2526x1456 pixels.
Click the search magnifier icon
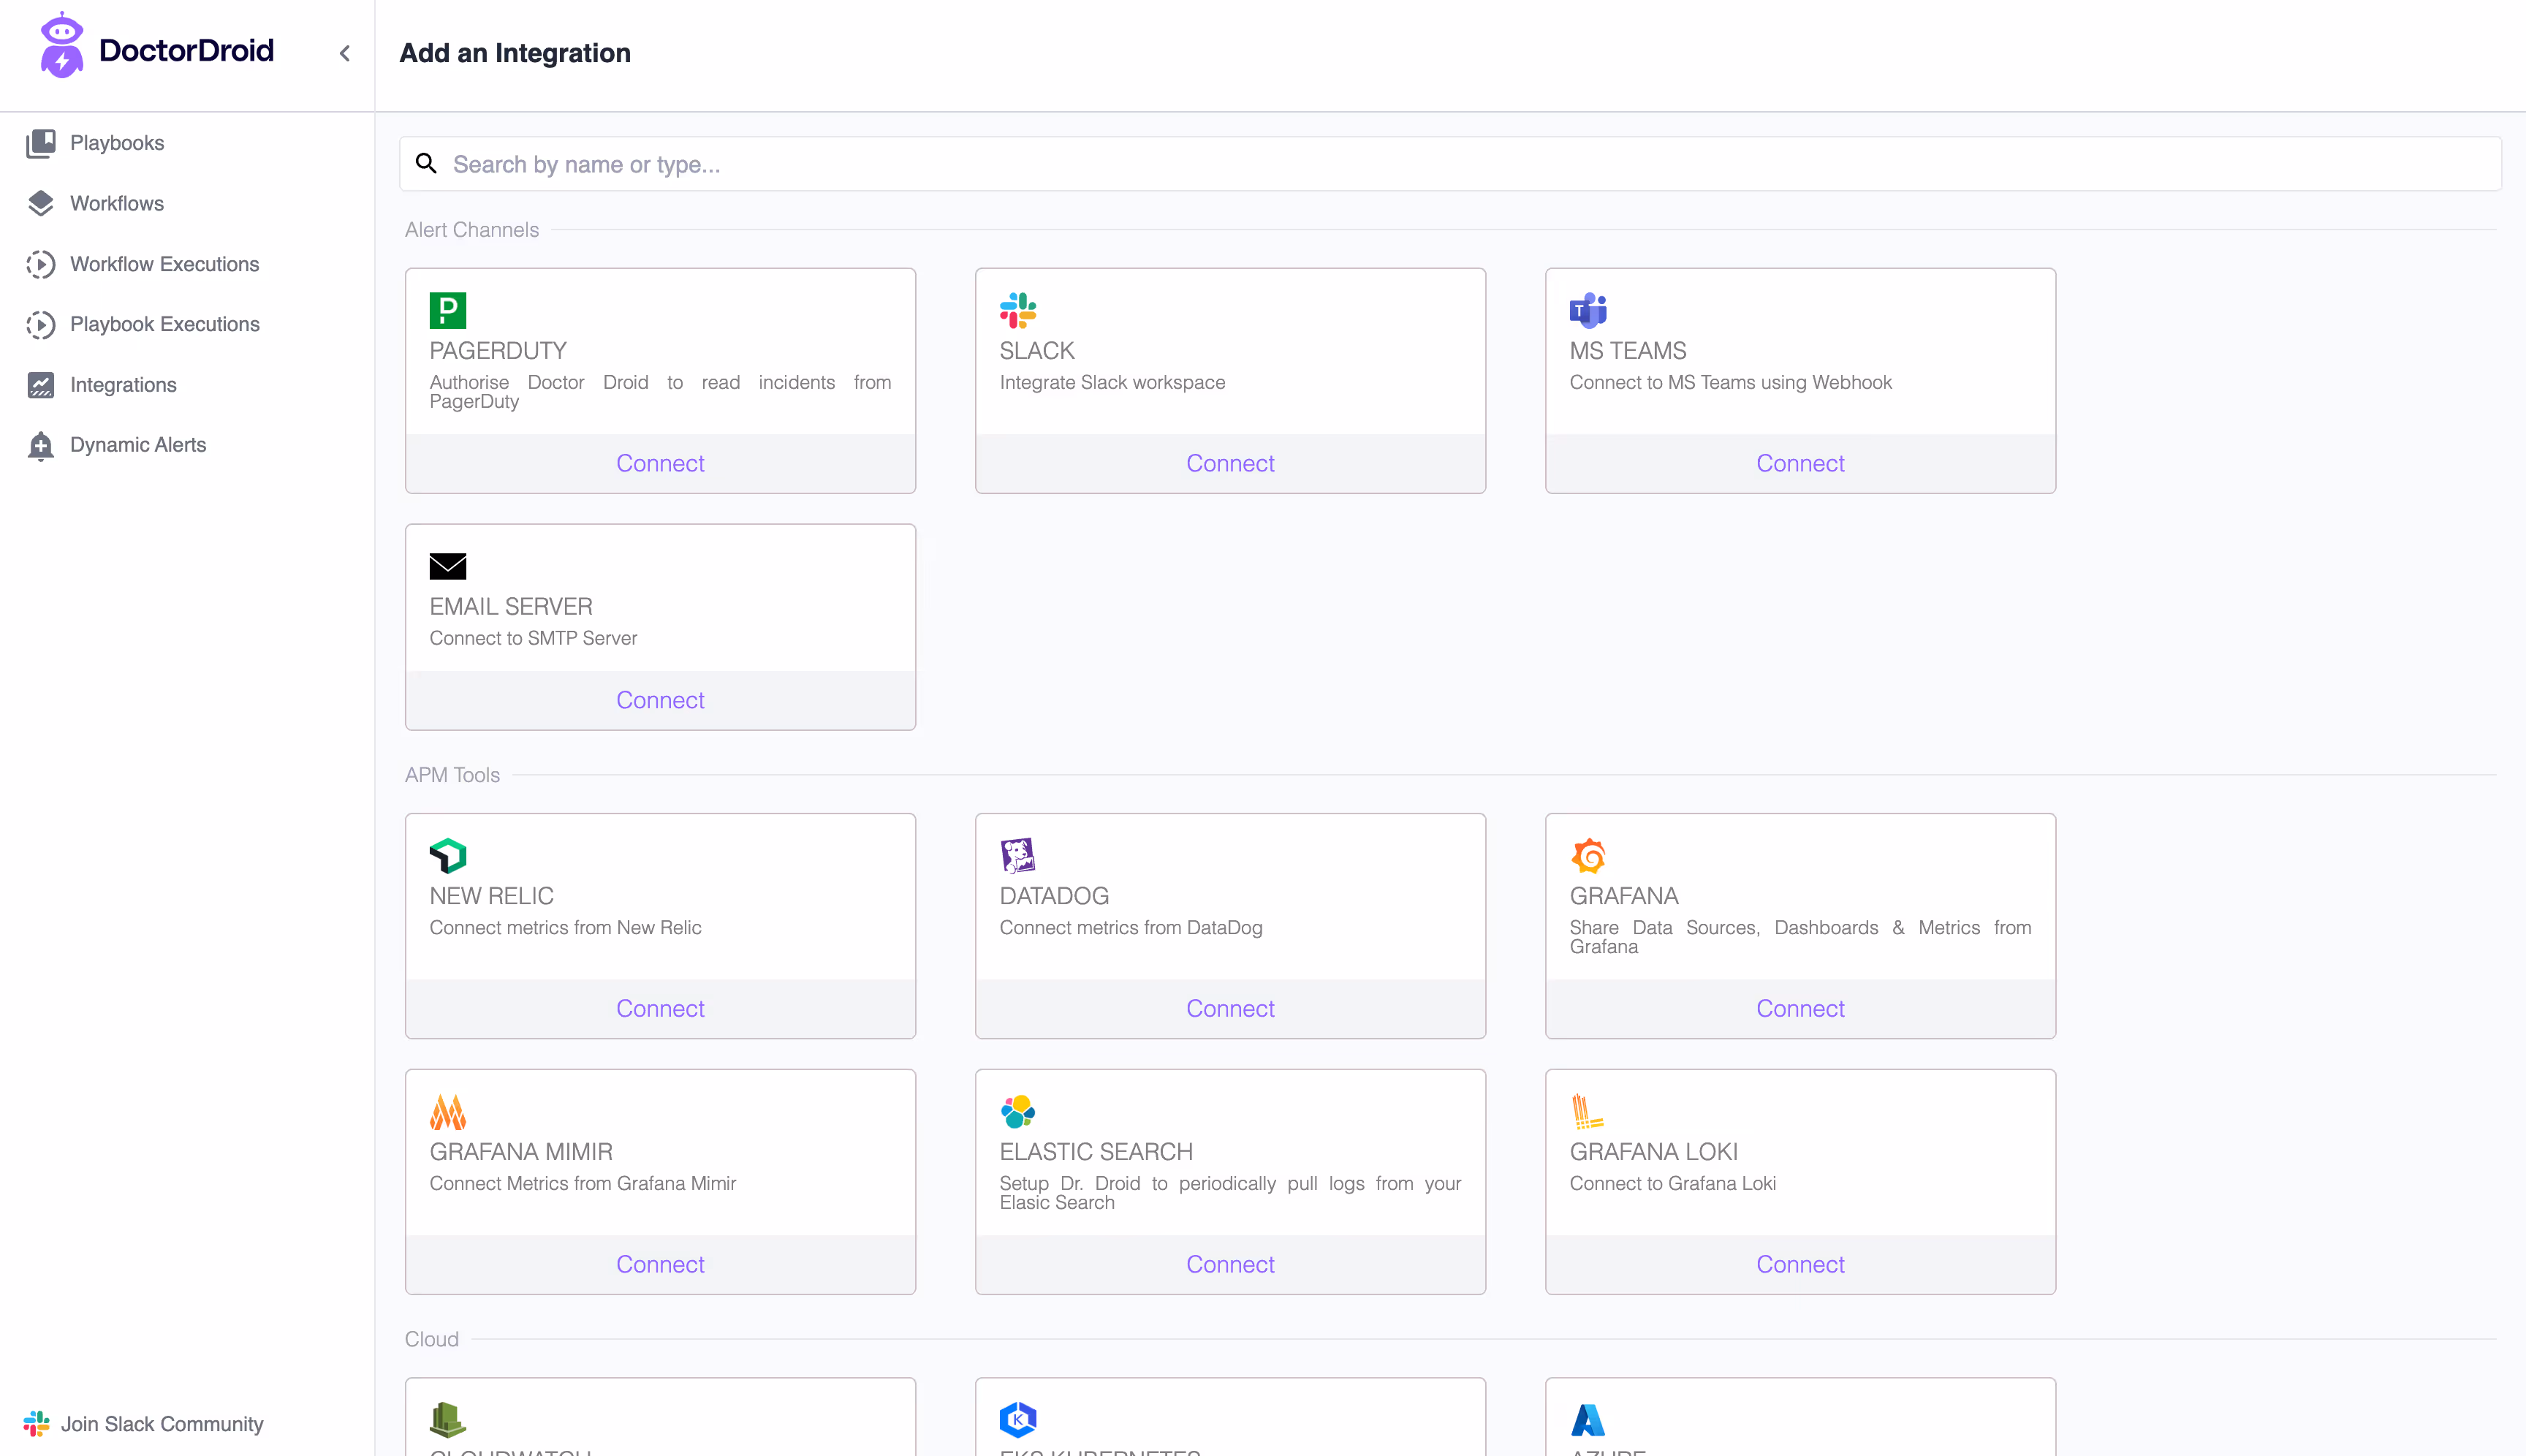coord(426,163)
